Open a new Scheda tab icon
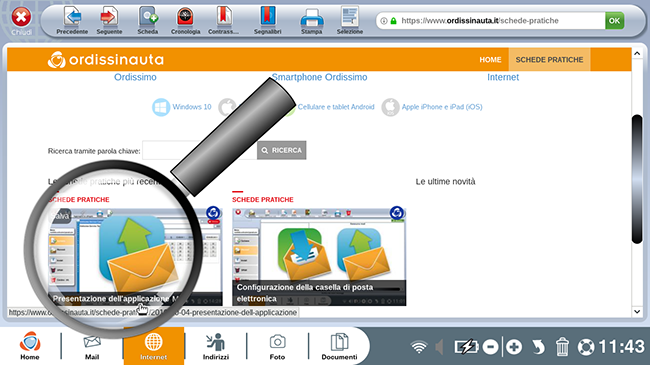 tap(148, 17)
